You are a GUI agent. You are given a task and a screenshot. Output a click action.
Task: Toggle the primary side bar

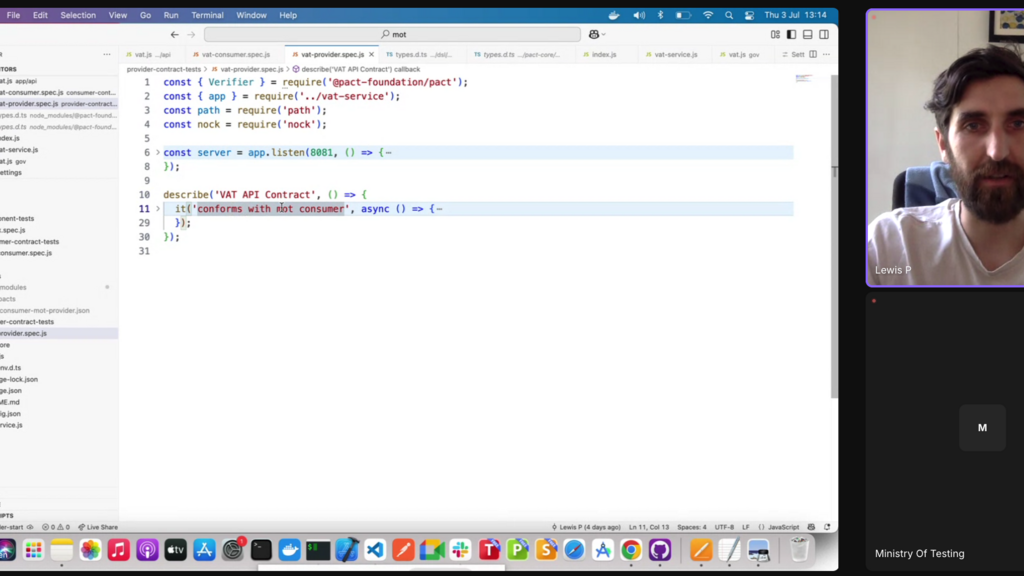click(792, 35)
